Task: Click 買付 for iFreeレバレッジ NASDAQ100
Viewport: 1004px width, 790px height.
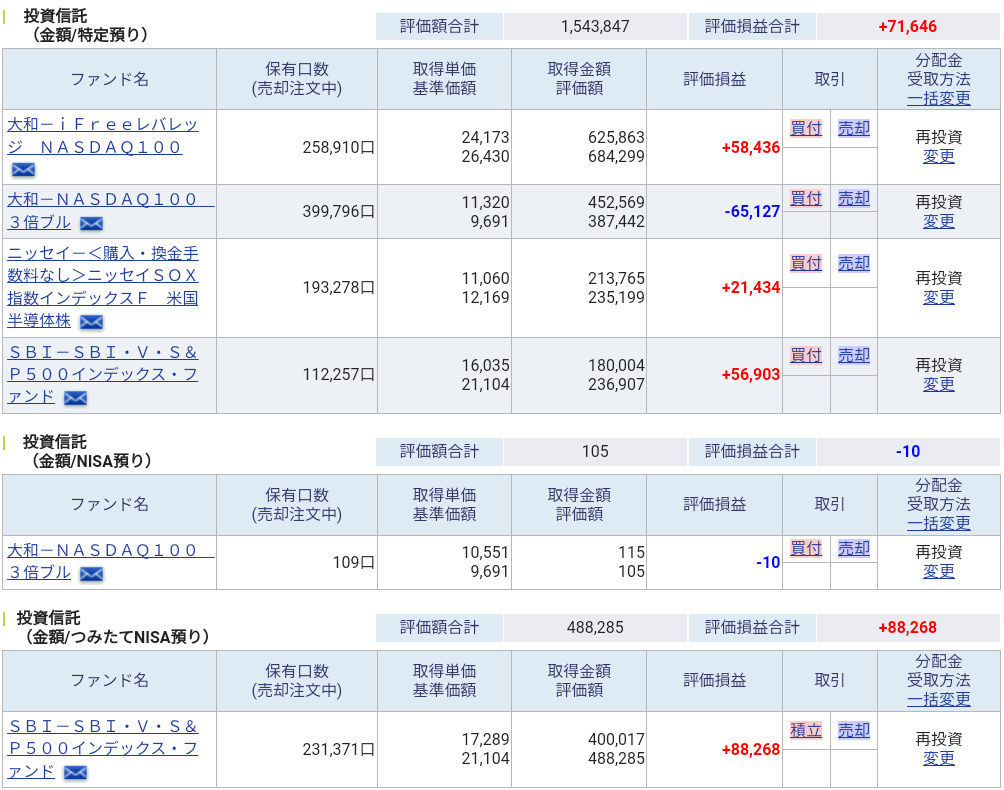Action: pos(806,129)
